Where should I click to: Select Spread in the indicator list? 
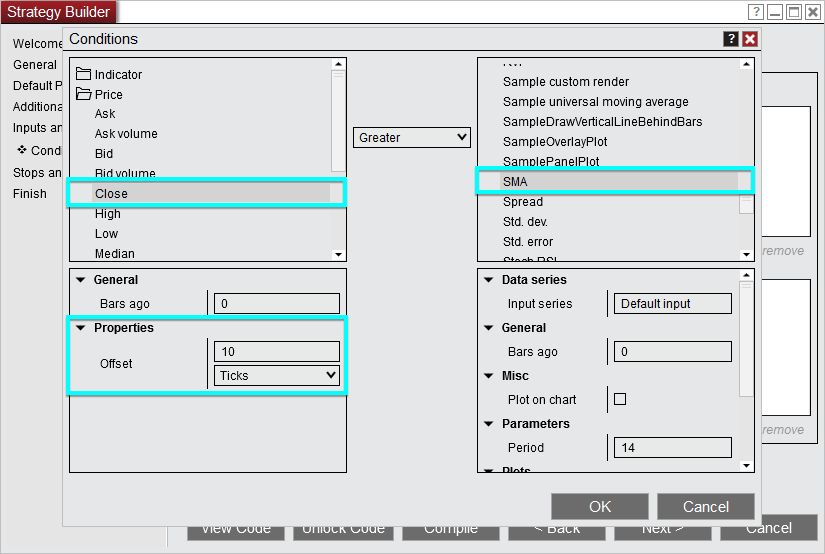click(523, 202)
